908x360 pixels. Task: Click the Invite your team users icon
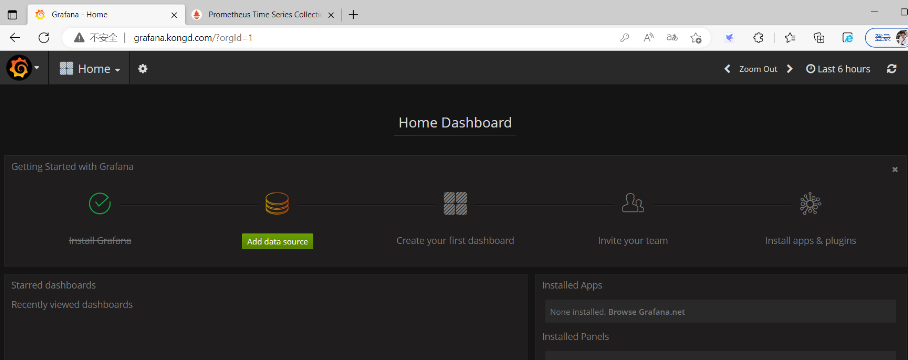coord(632,204)
